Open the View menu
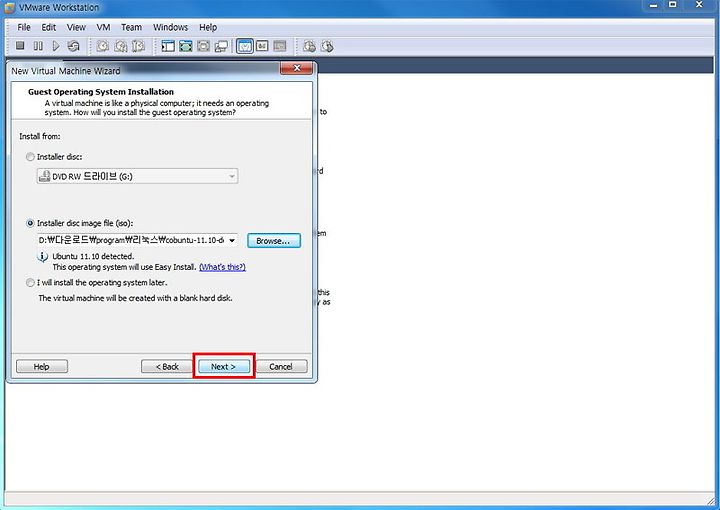The image size is (720, 510). (76, 28)
